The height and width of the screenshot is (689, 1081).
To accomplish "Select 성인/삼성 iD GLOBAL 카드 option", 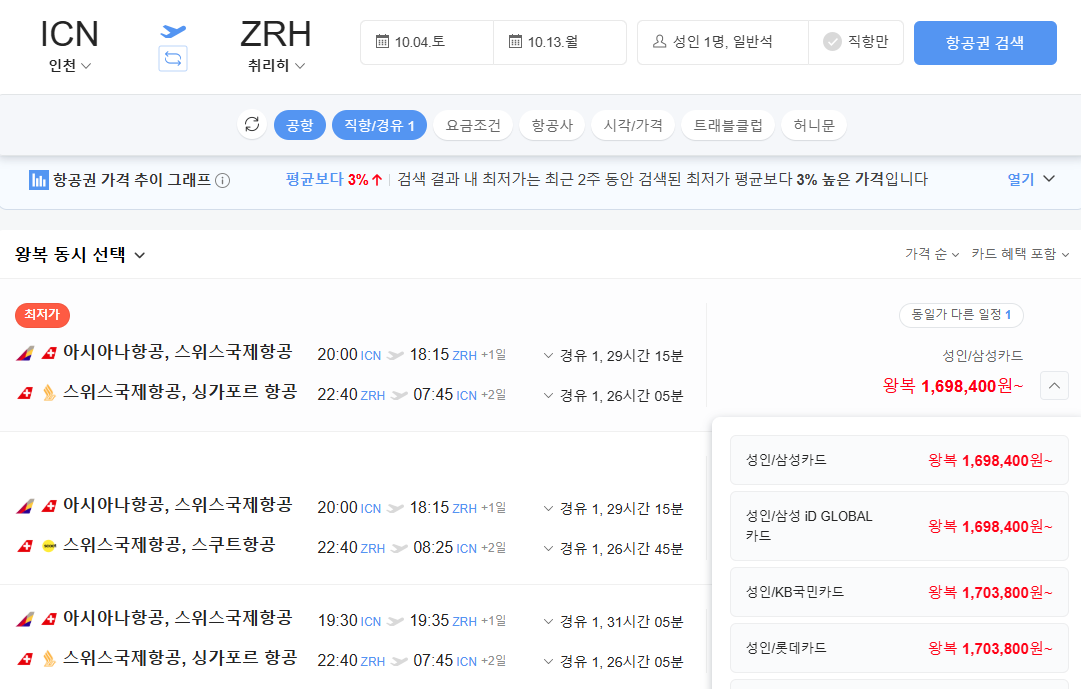I will coord(899,526).
